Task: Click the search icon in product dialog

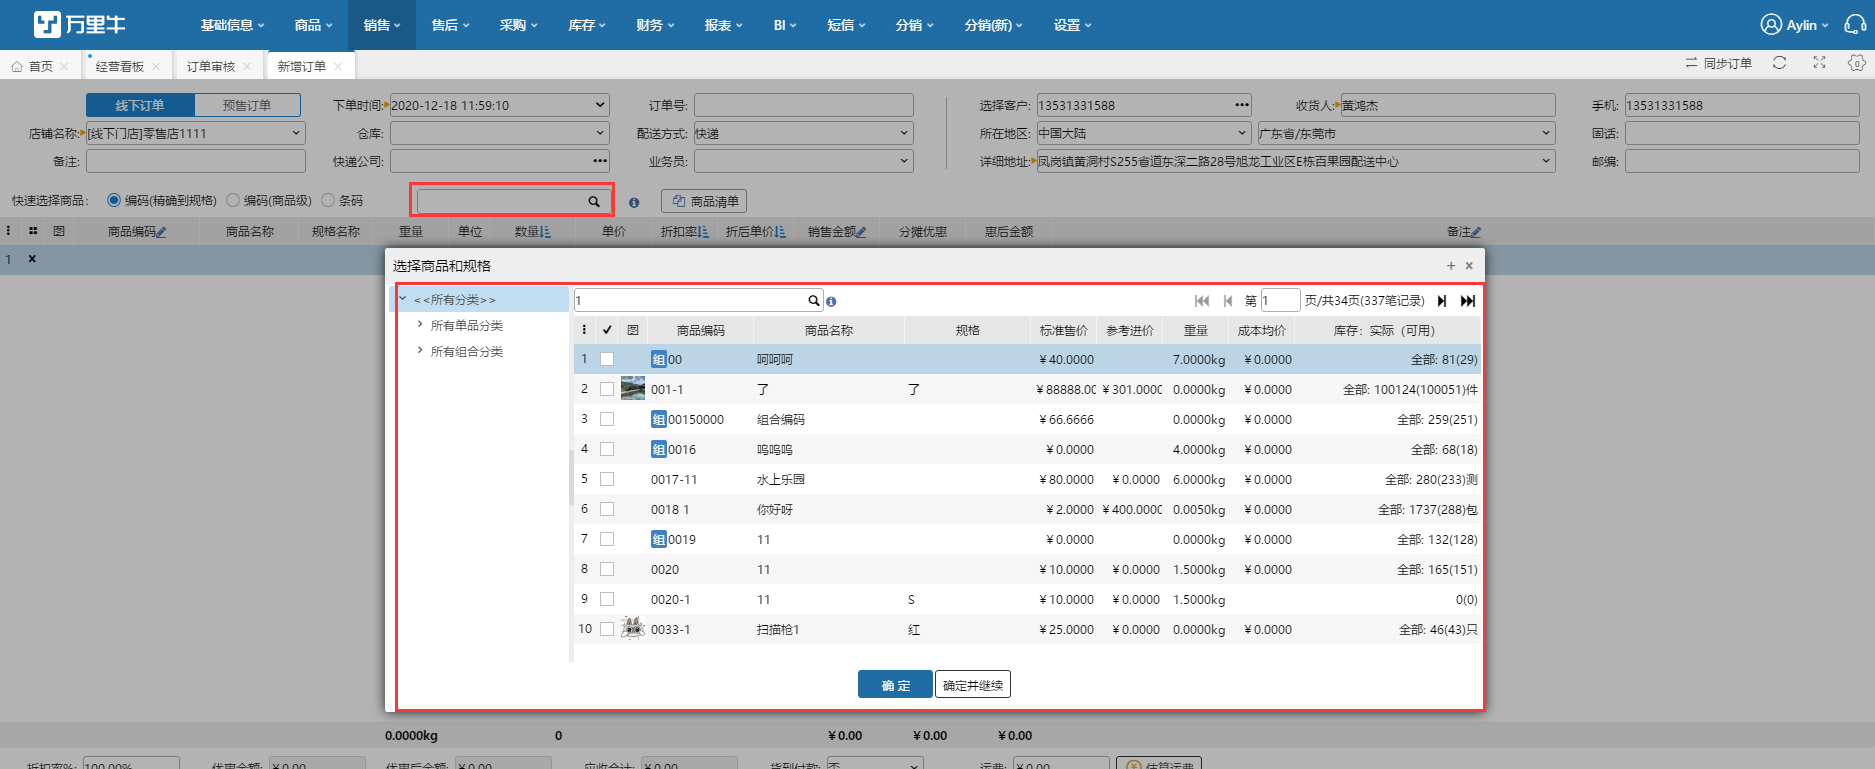Action: click(x=814, y=301)
